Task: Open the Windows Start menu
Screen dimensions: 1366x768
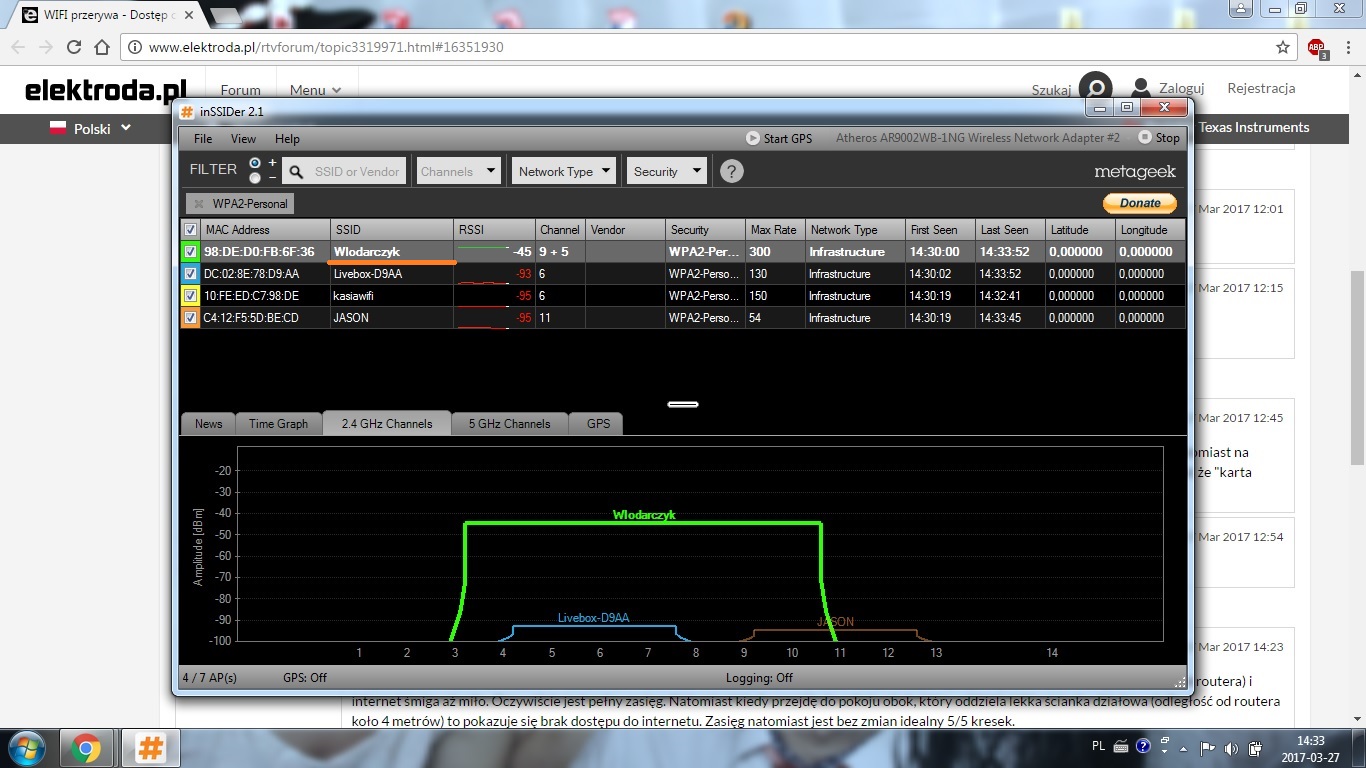Action: (x=26, y=748)
